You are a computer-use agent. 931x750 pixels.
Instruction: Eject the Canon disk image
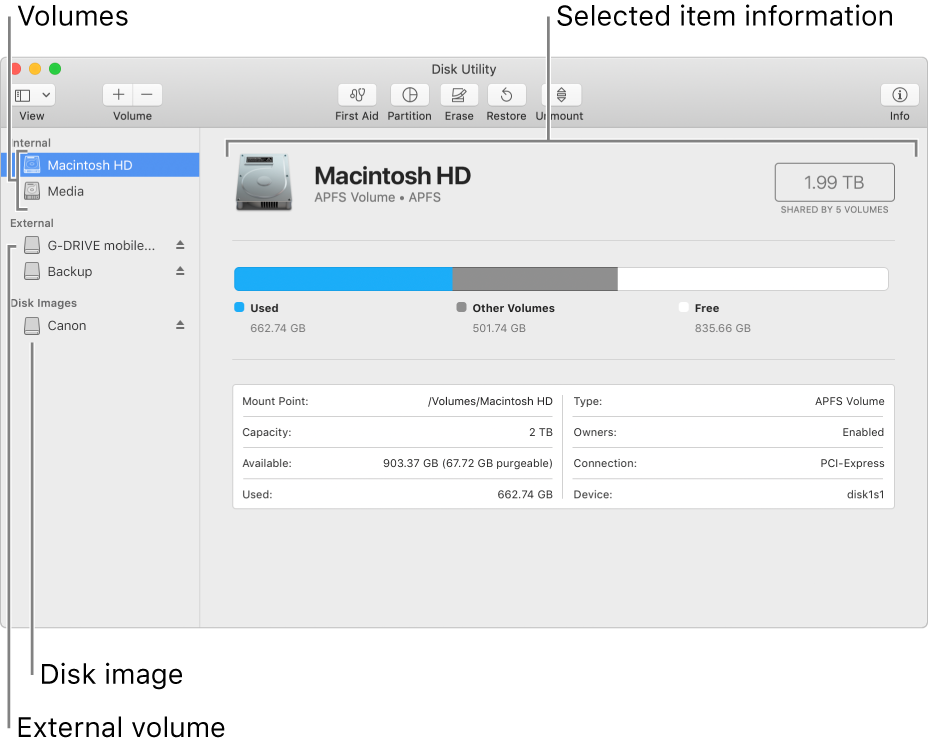pos(181,325)
